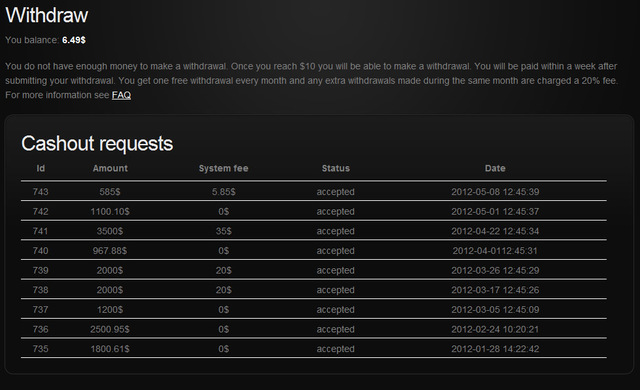Click accepted status of request 738
This screenshot has width=640, height=390.
point(336,290)
